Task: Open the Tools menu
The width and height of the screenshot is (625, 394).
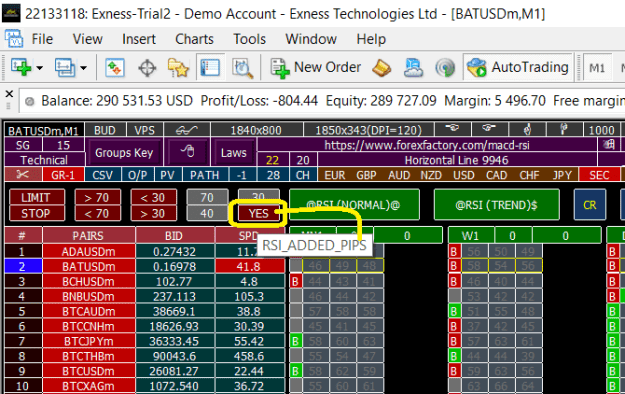Action: (250, 39)
